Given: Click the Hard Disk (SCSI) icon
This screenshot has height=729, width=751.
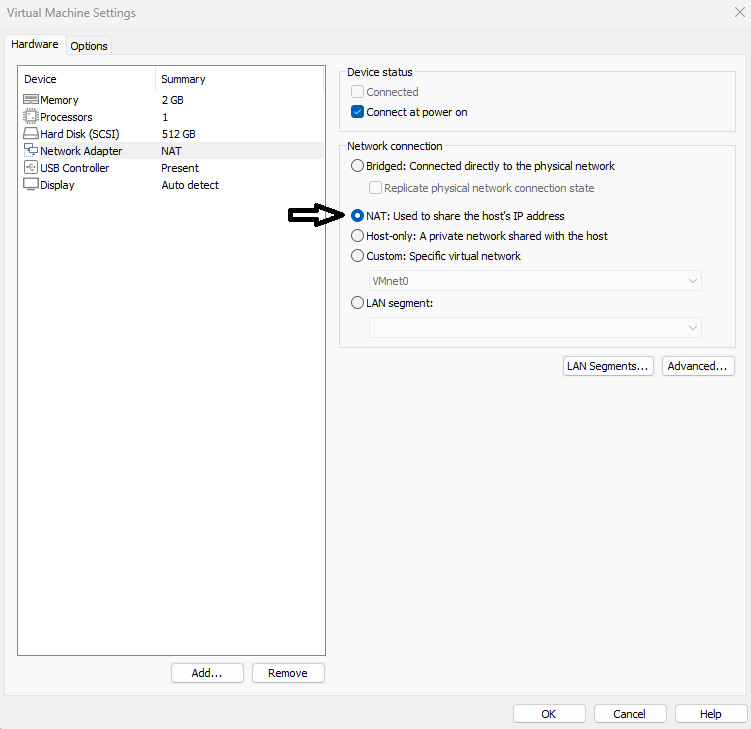Looking at the screenshot, I should (x=31, y=134).
